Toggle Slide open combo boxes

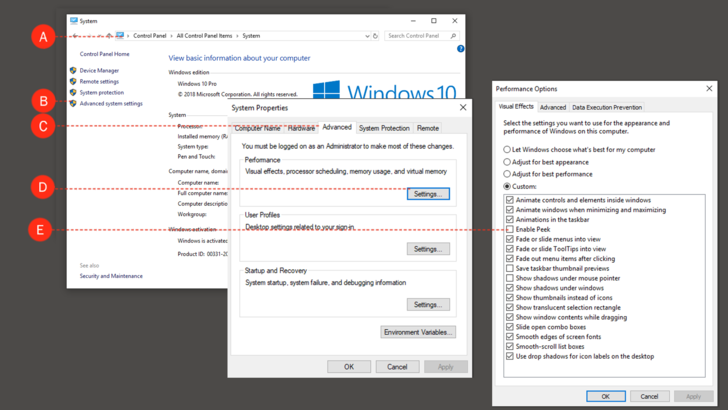pyautogui.click(x=510, y=327)
